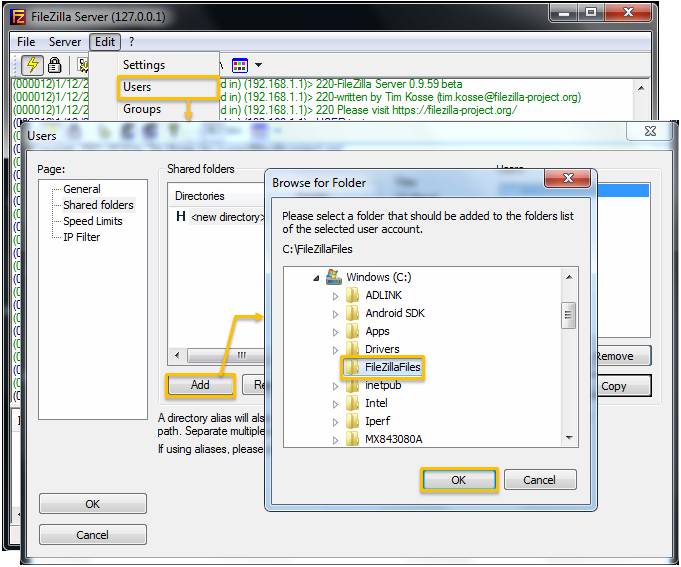Click the FileZilla Server logo icon
The height and width of the screenshot is (567, 681).
click(x=19, y=17)
